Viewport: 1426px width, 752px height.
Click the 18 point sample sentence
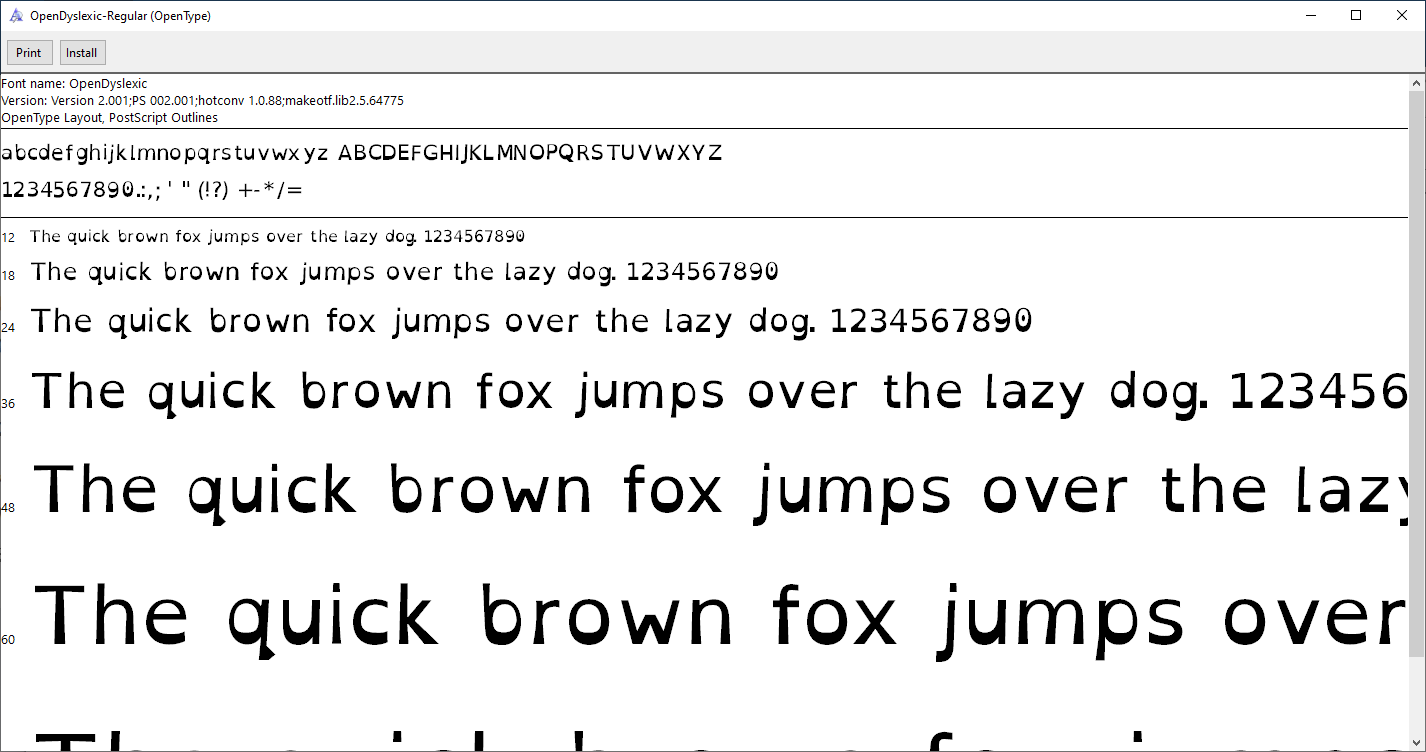[404, 272]
